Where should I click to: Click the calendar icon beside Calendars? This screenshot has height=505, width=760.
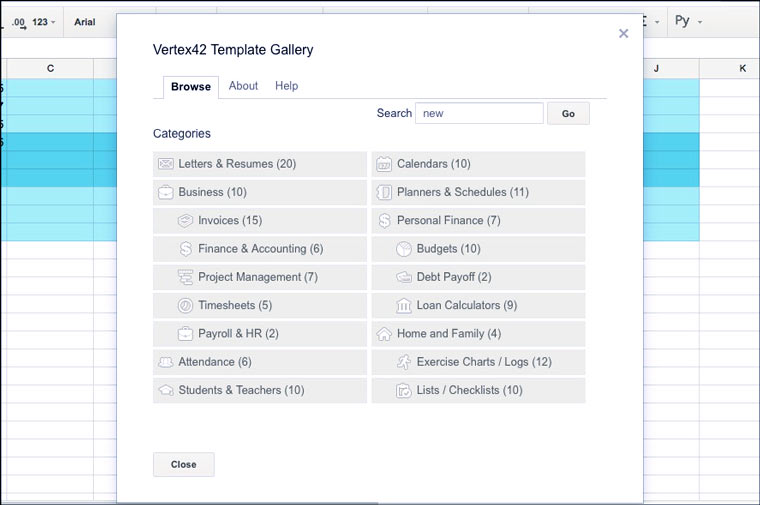384,164
